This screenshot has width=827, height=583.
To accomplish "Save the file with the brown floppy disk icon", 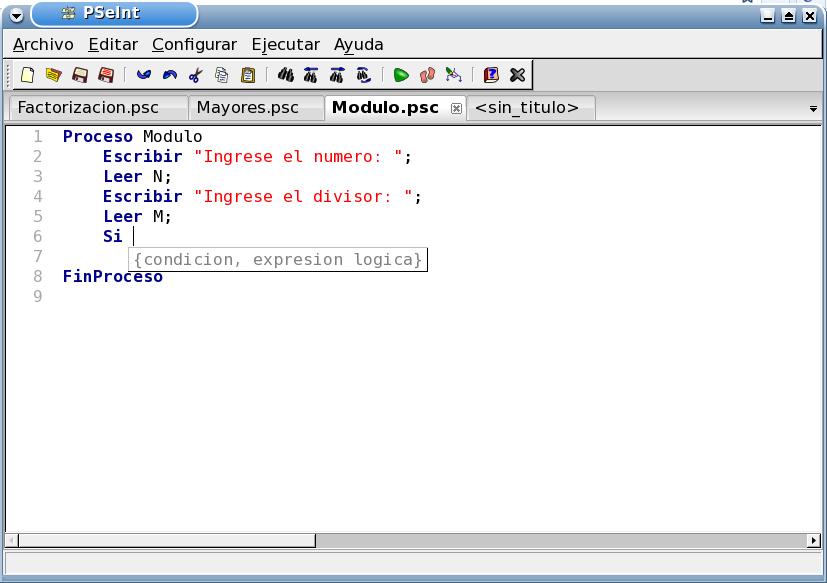I will [80, 75].
